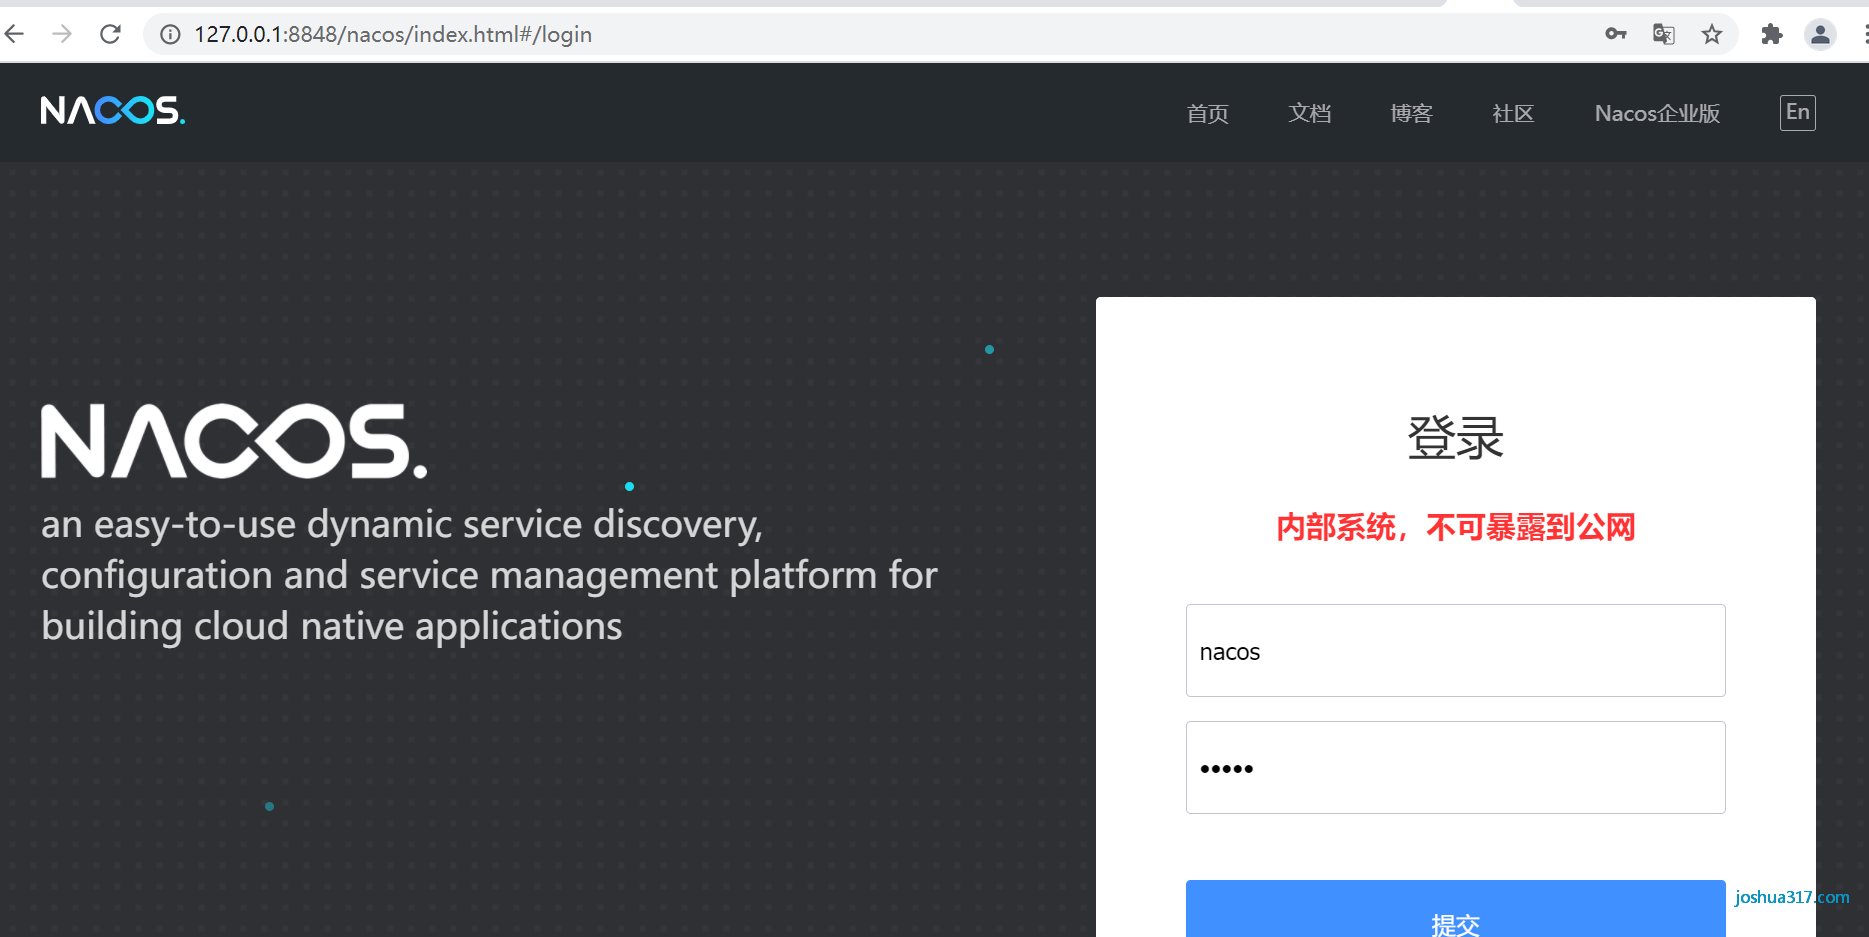This screenshot has height=937, width=1869.
Task: Click the large NACOS hero logo
Action: click(x=234, y=441)
